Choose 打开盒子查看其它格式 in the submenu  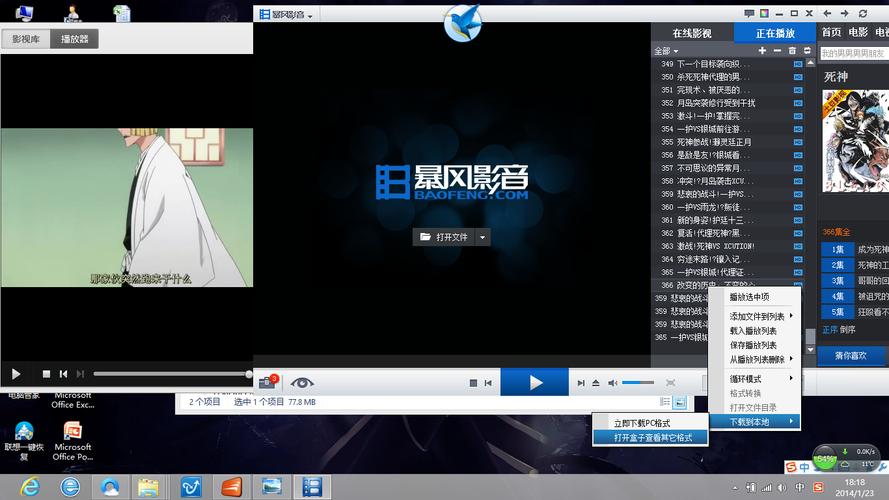coord(651,438)
